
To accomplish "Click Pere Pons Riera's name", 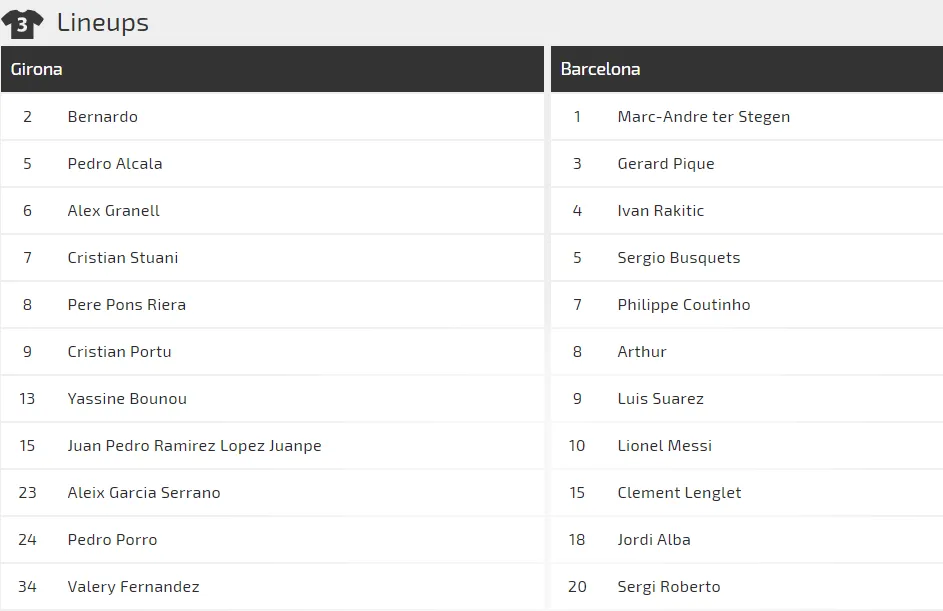I will 127,305.
